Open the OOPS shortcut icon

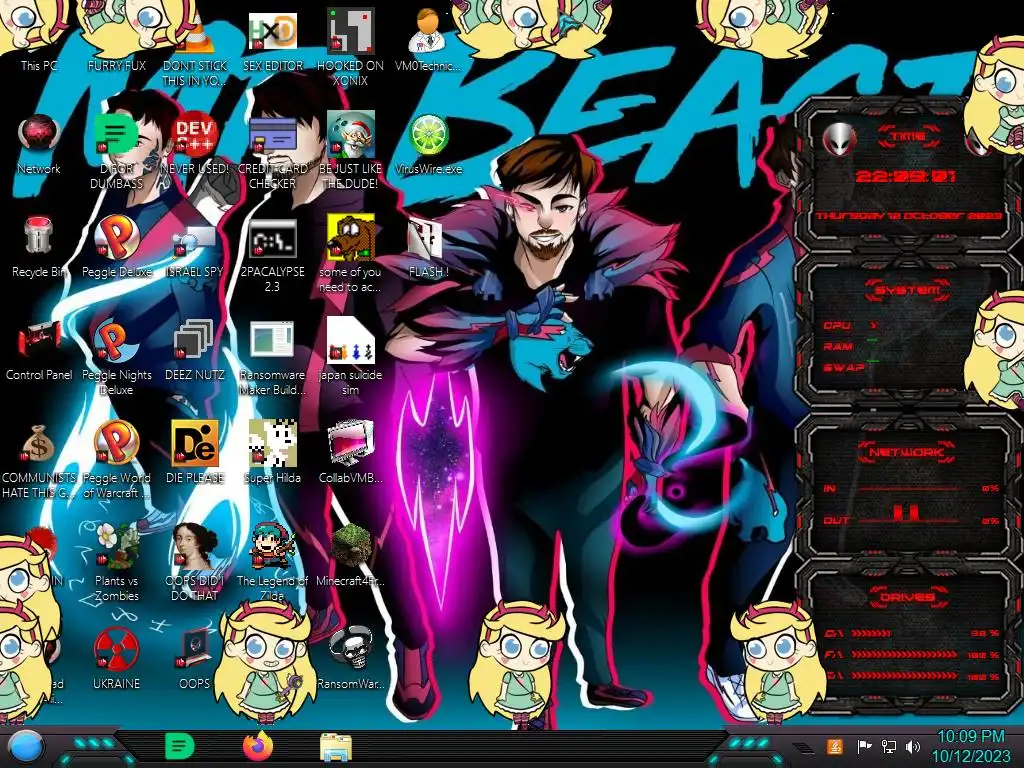click(x=195, y=658)
